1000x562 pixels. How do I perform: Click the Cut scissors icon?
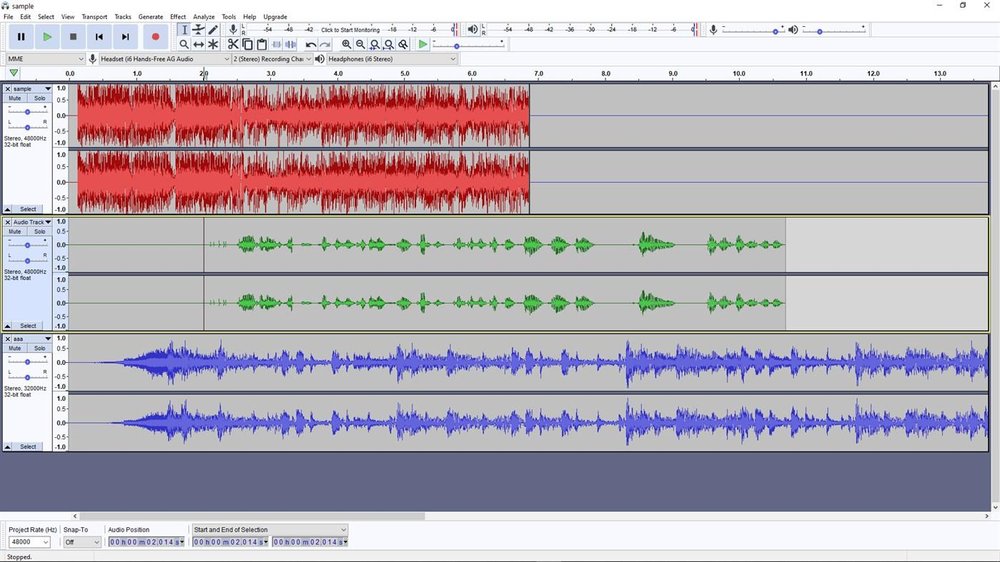coord(233,44)
